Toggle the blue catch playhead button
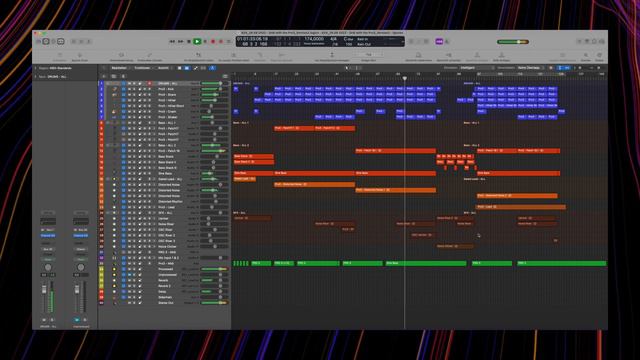Viewport: 640px width, 360px height. point(213,68)
